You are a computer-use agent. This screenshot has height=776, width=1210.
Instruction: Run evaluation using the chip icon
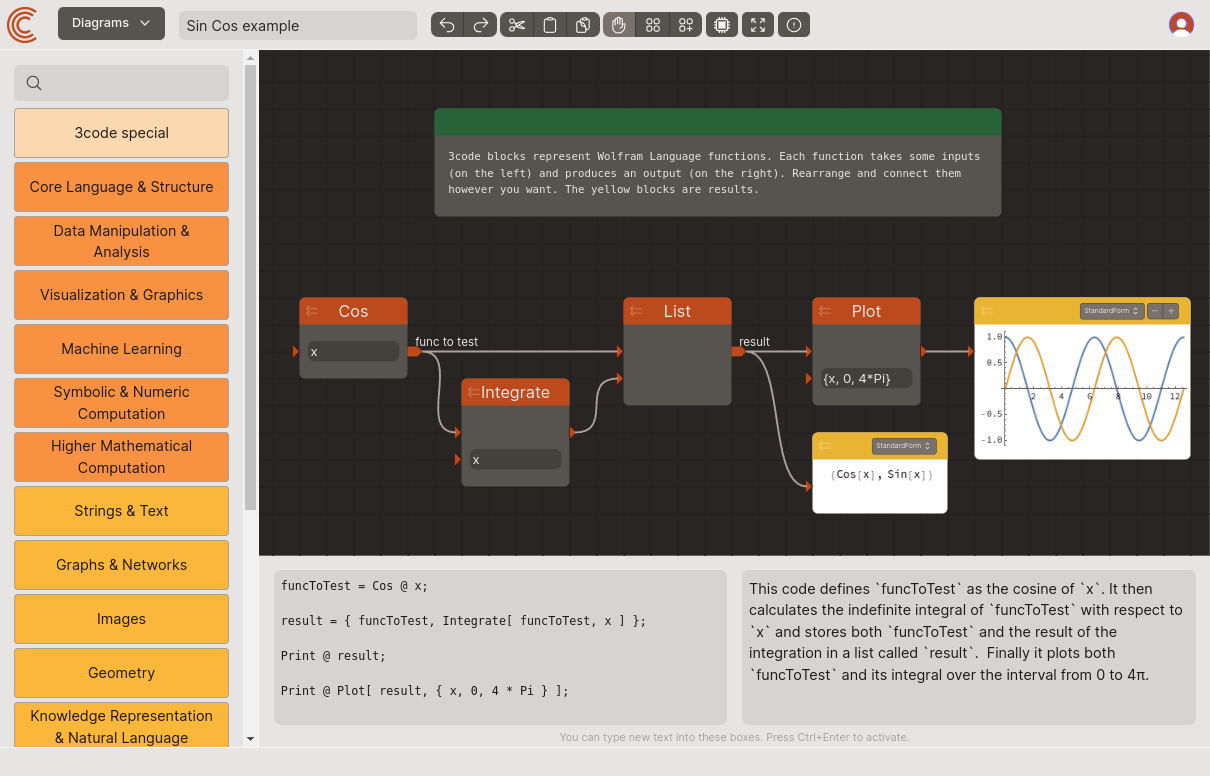(721, 24)
